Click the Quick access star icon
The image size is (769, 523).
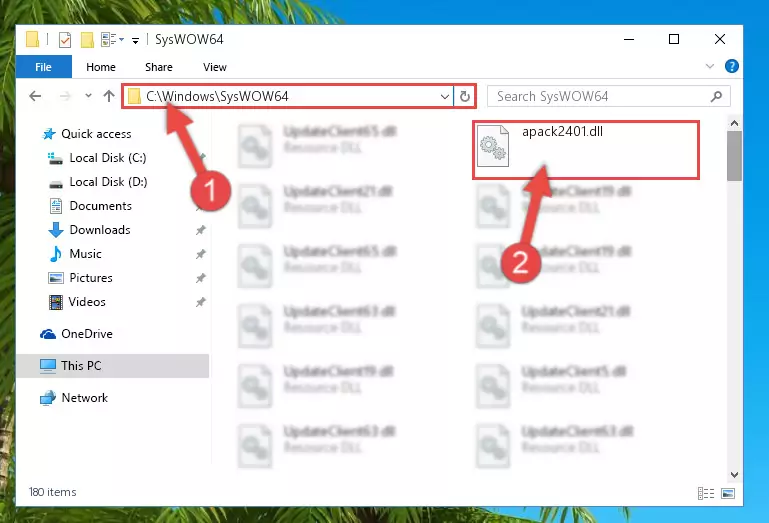(49, 133)
